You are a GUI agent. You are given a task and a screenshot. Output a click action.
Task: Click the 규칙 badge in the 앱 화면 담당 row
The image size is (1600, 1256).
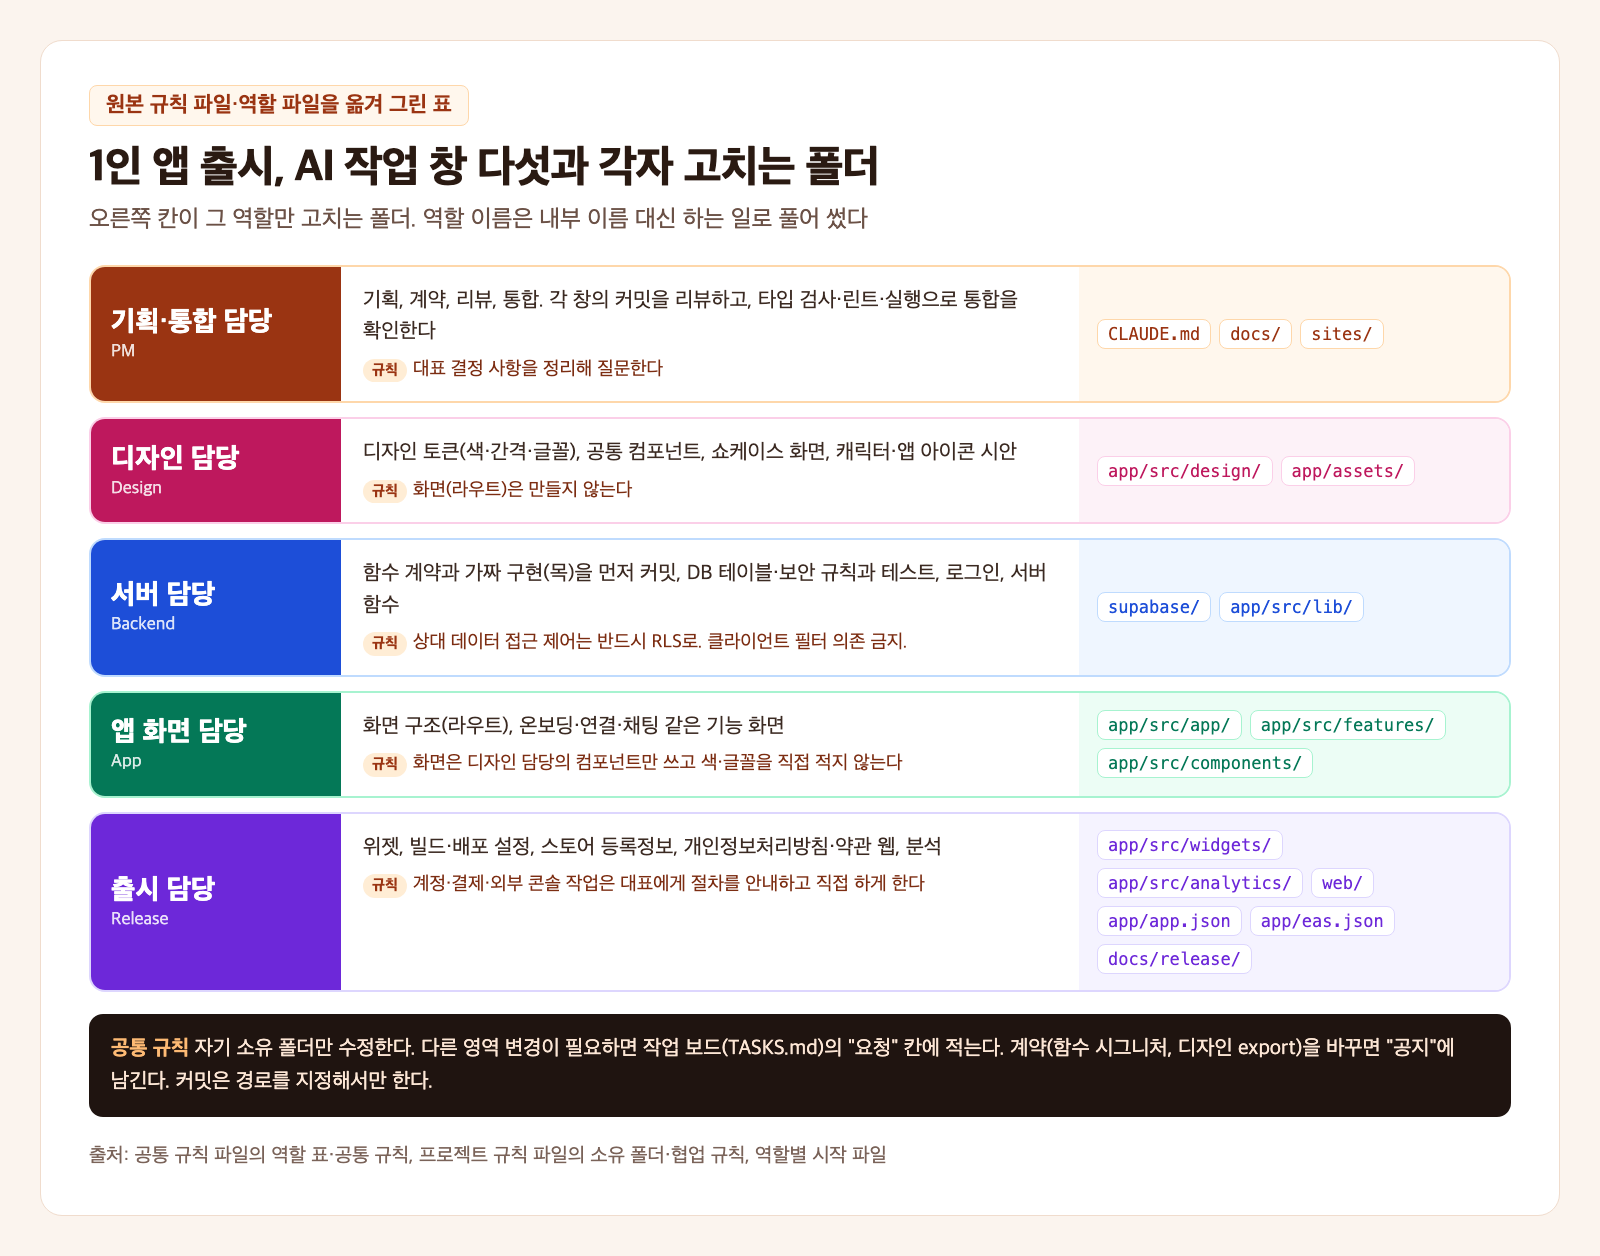[x=385, y=763]
